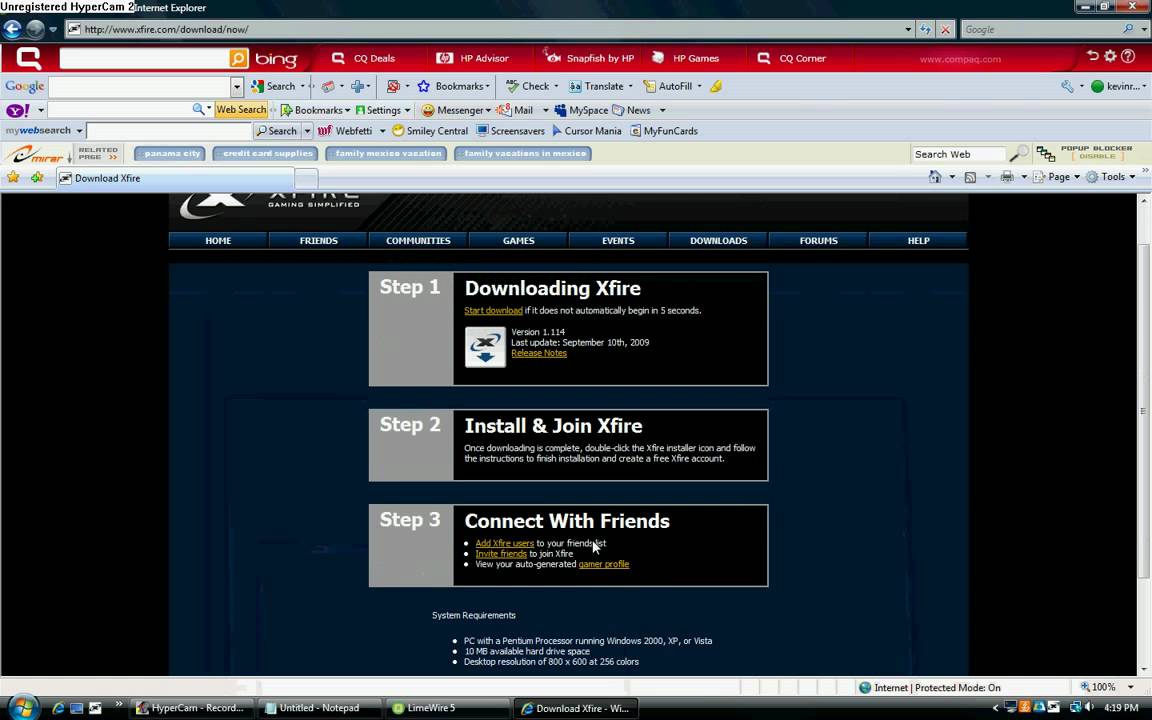Click the Print icon in command bar
This screenshot has width=1152, height=720.
(x=1007, y=177)
